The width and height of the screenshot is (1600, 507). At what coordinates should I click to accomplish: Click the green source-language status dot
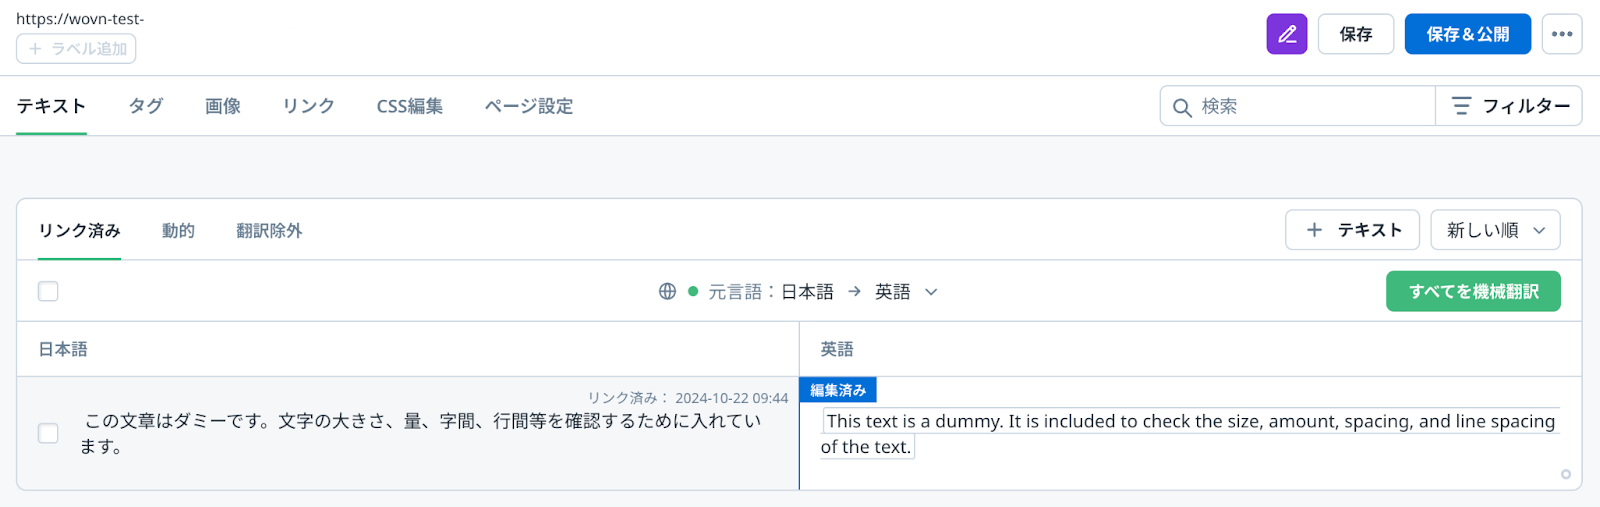(x=693, y=291)
